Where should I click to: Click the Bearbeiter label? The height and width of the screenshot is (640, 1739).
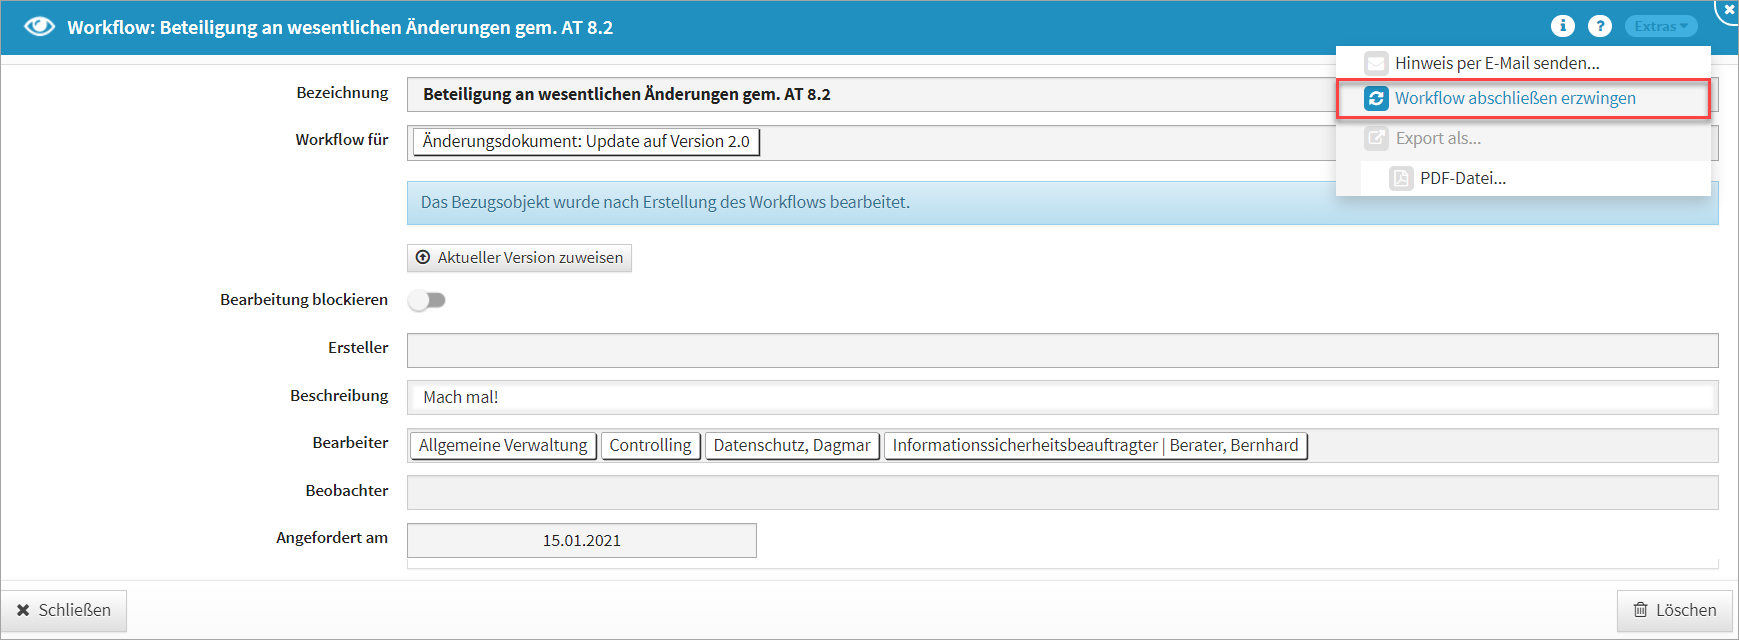[350, 443]
